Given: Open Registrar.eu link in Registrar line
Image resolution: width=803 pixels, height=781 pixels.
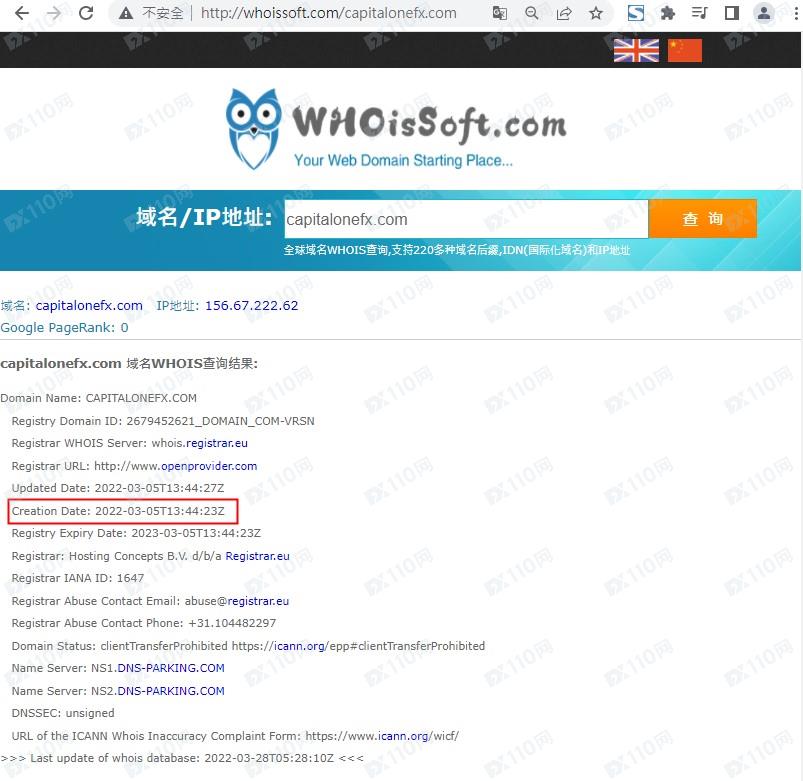Looking at the screenshot, I should point(257,556).
